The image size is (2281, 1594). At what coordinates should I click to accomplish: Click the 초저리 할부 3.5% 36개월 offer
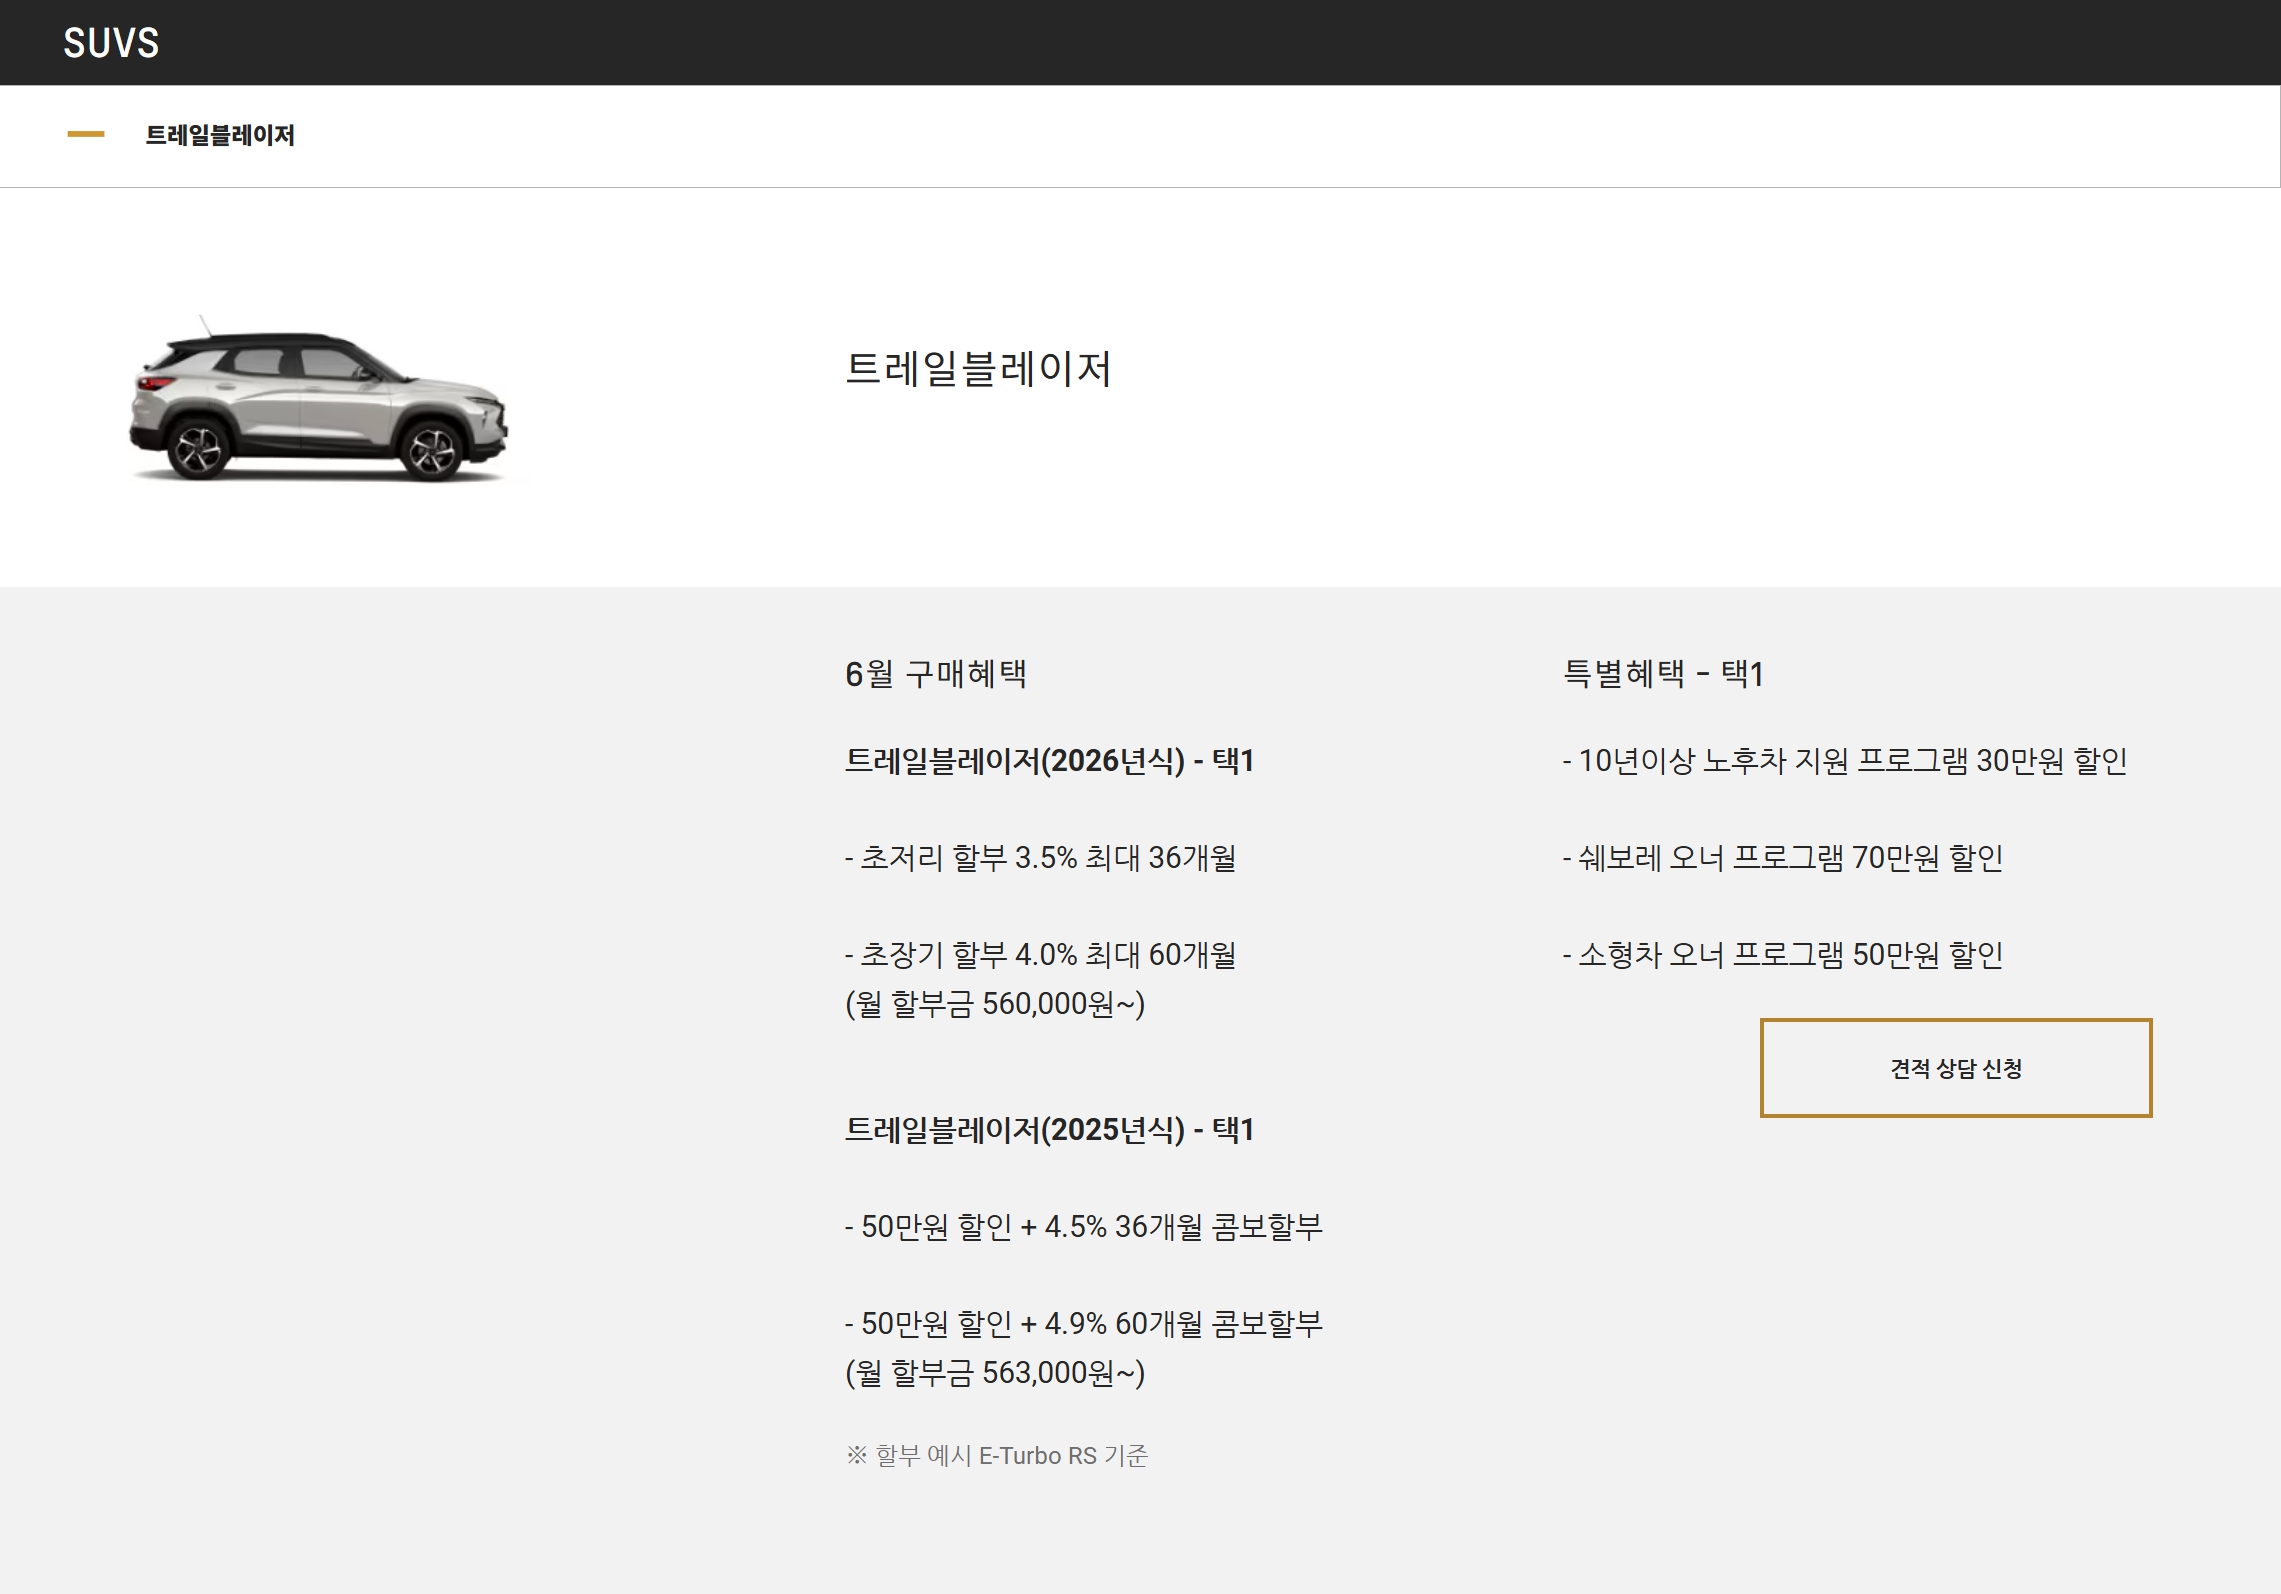[x=1040, y=858]
